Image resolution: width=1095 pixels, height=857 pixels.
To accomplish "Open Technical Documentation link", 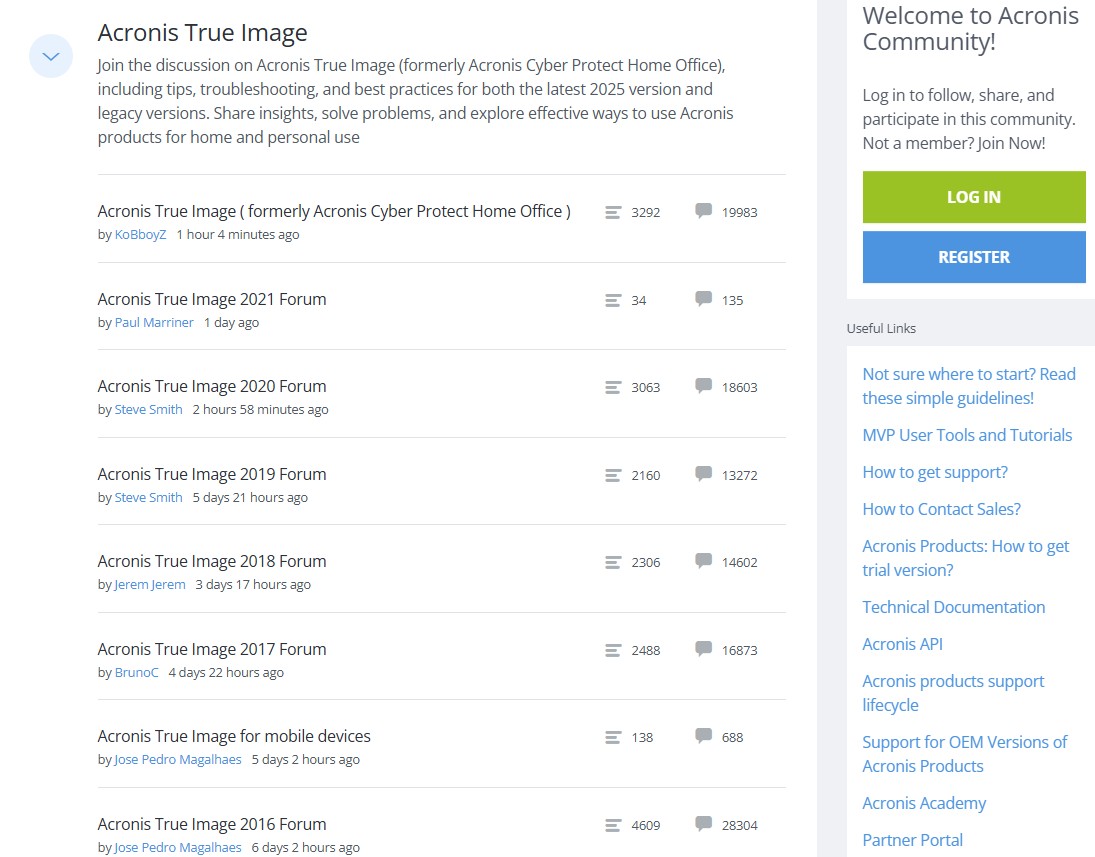I will pos(953,607).
